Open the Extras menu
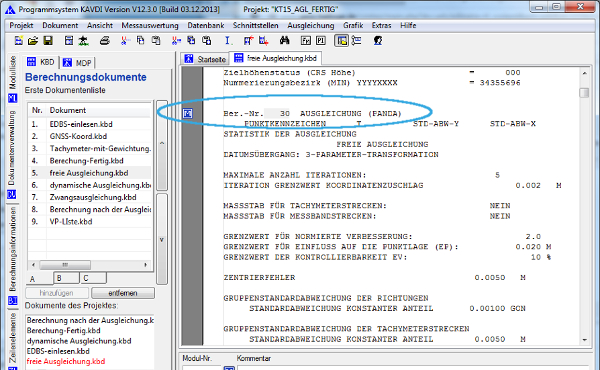This screenshot has height=370, width=600. click(x=382, y=25)
